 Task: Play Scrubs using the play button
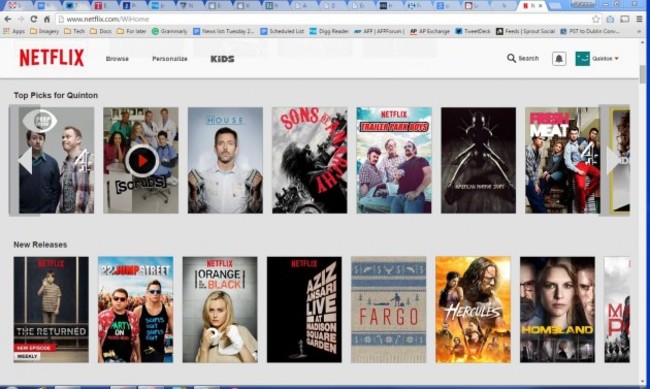click(142, 160)
